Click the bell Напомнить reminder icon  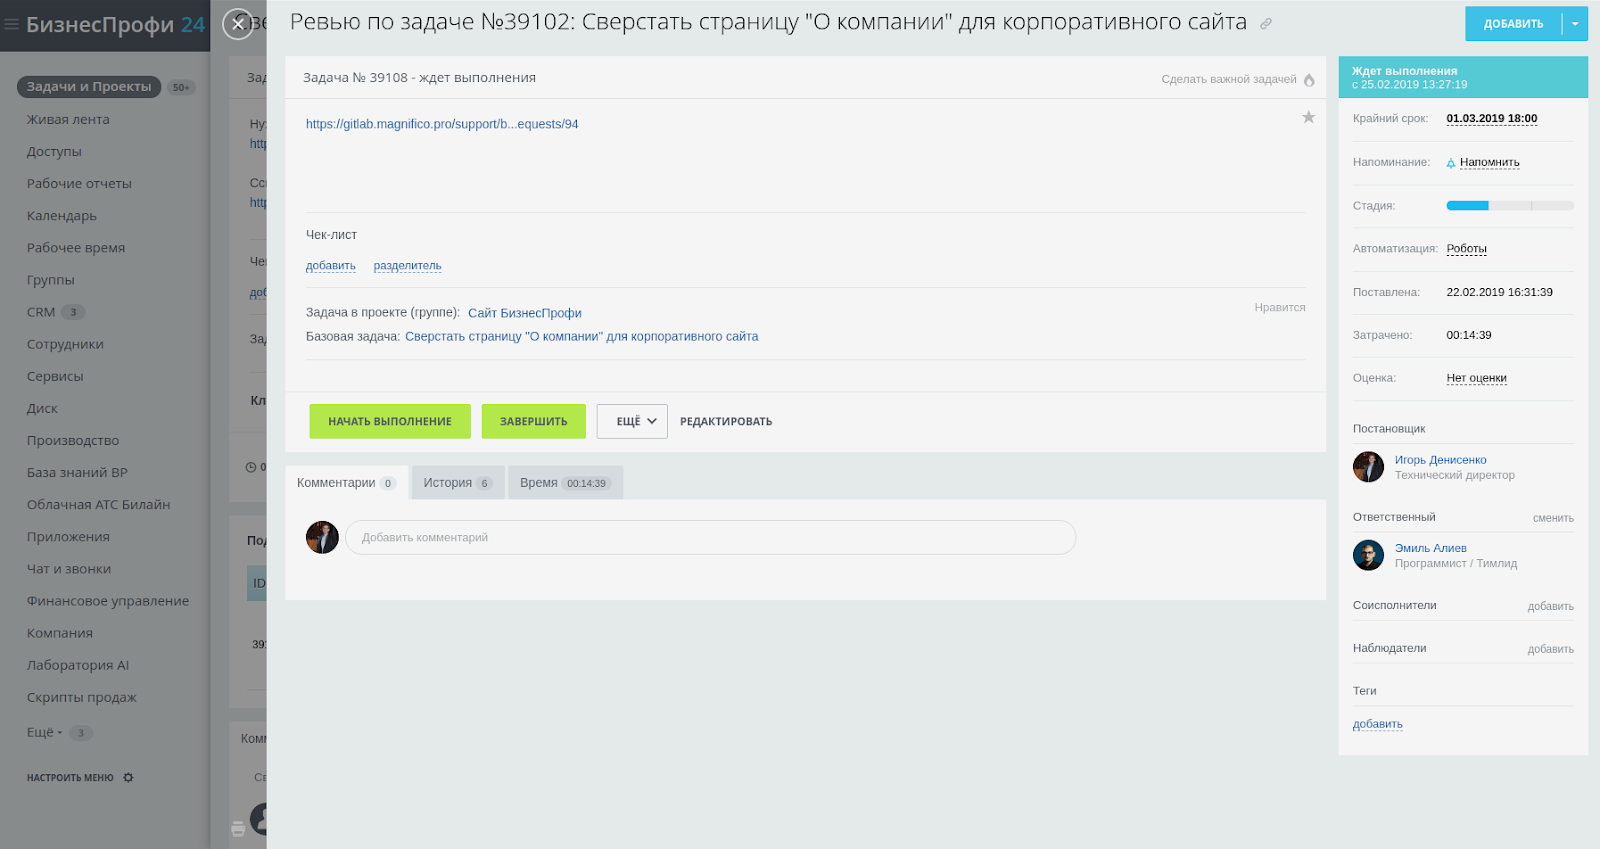click(x=1451, y=163)
